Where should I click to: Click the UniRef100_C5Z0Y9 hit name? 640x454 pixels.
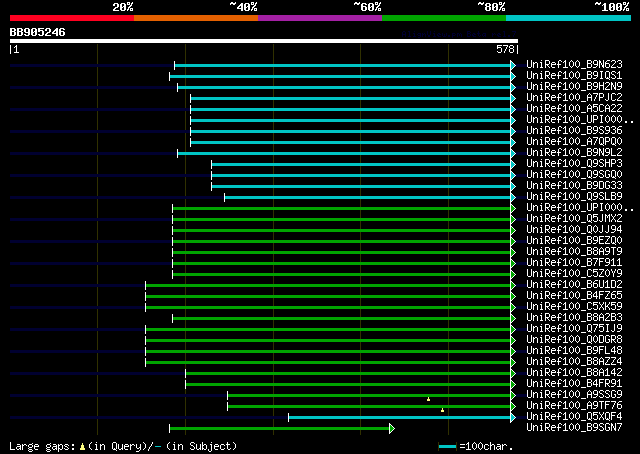[x=574, y=274]
